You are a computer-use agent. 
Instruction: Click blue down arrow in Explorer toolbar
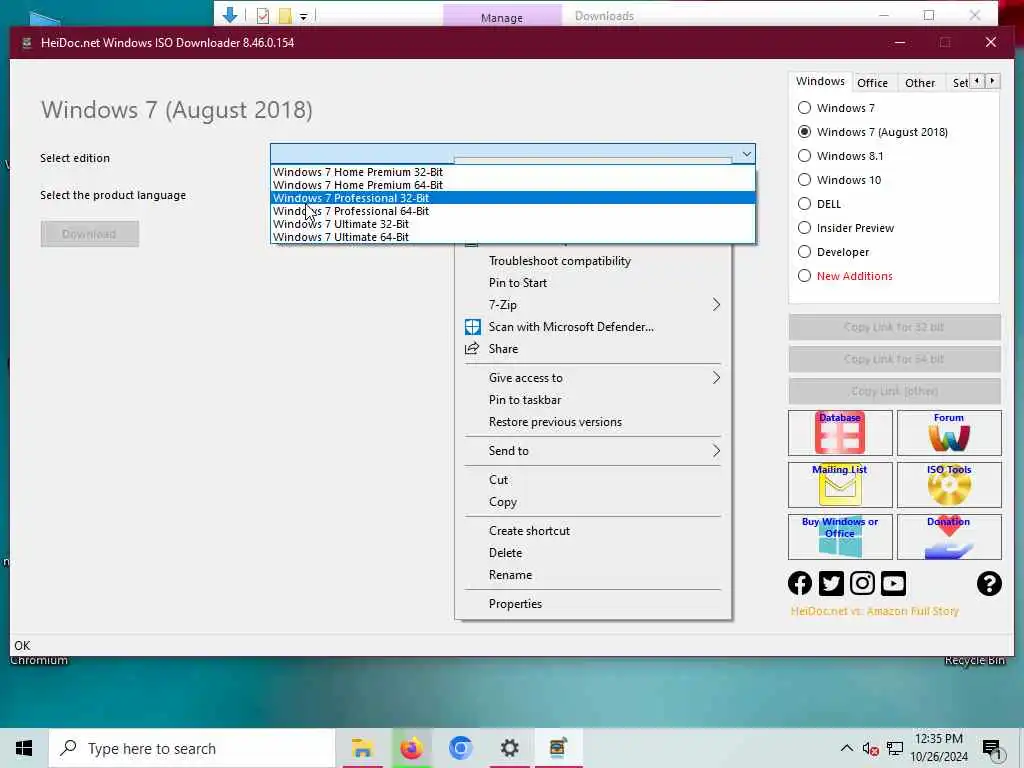pyautogui.click(x=230, y=14)
